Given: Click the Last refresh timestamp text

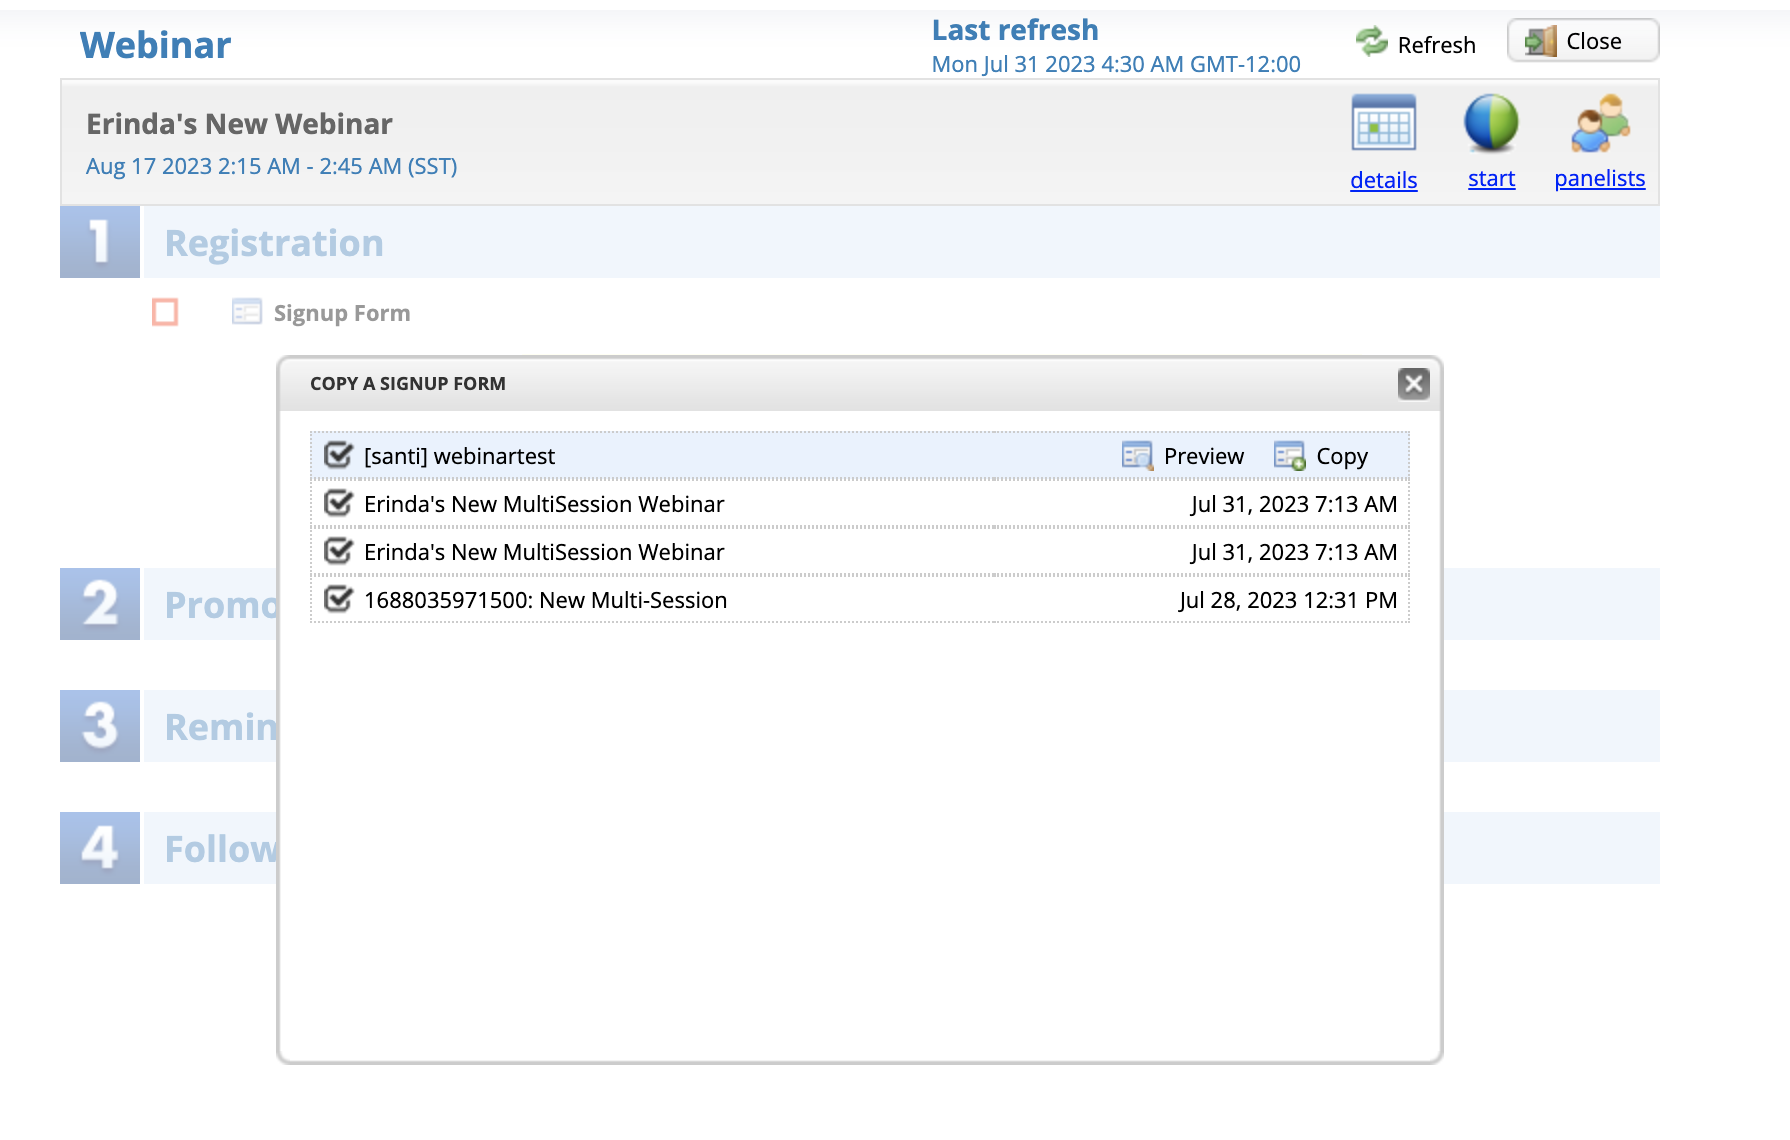Looking at the screenshot, I should (1116, 64).
